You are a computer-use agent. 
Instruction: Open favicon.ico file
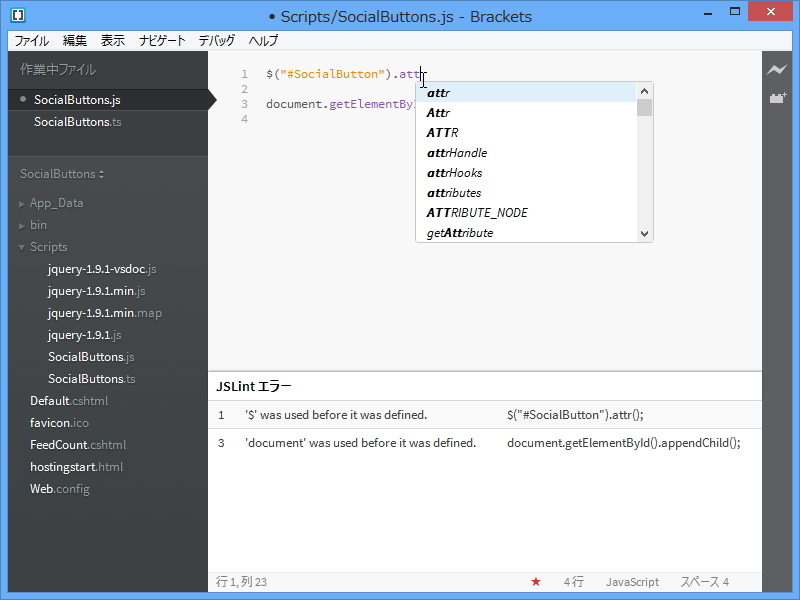click(x=59, y=422)
